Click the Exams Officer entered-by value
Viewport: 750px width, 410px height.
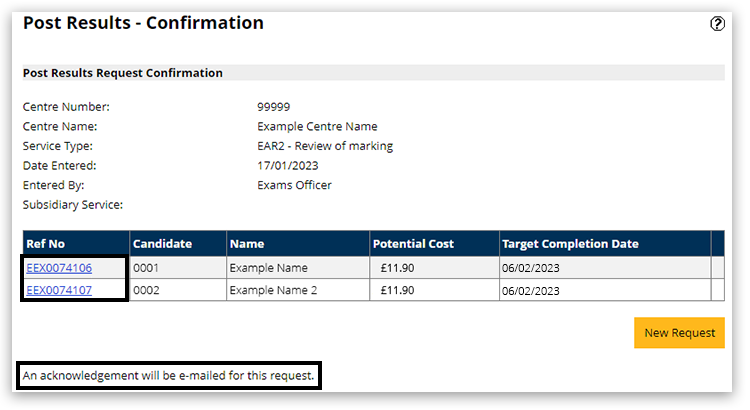[x=294, y=185]
